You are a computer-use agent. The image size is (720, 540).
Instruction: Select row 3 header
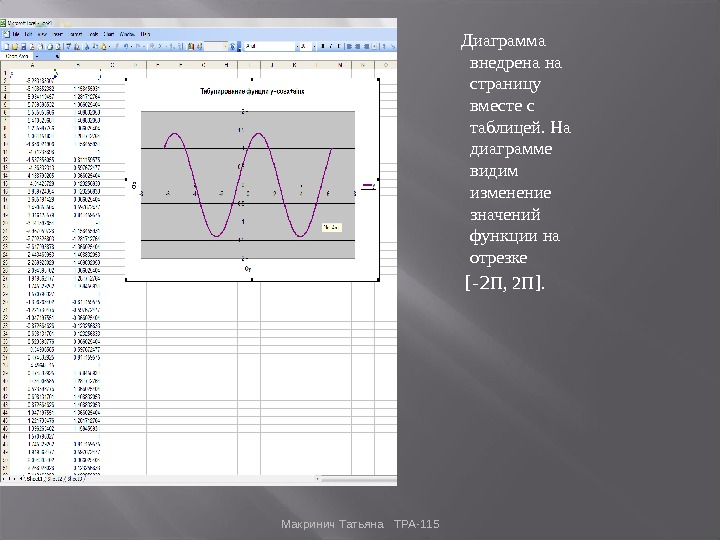pyautogui.click(x=5, y=88)
